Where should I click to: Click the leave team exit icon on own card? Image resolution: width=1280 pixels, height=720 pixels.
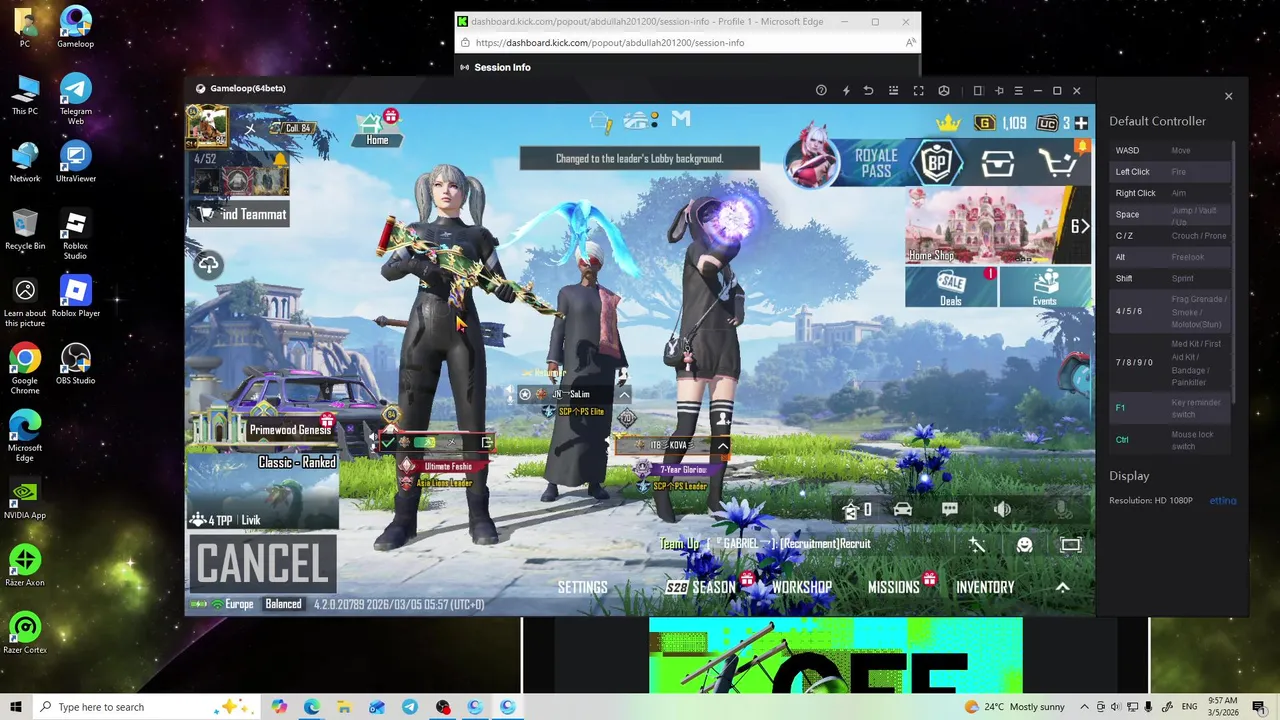pyautogui.click(x=487, y=442)
